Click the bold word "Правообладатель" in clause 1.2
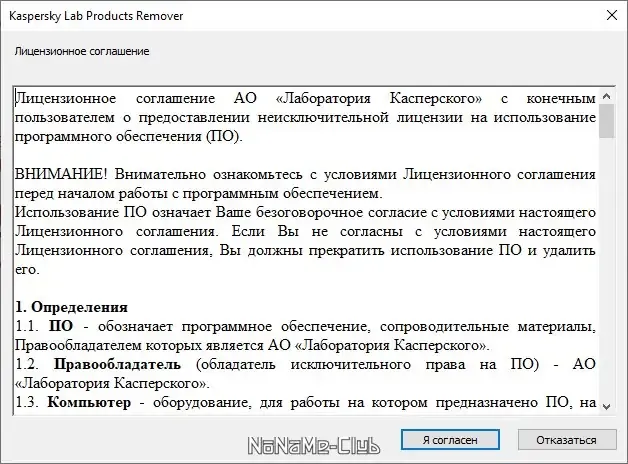The image size is (628, 464). click(117, 364)
